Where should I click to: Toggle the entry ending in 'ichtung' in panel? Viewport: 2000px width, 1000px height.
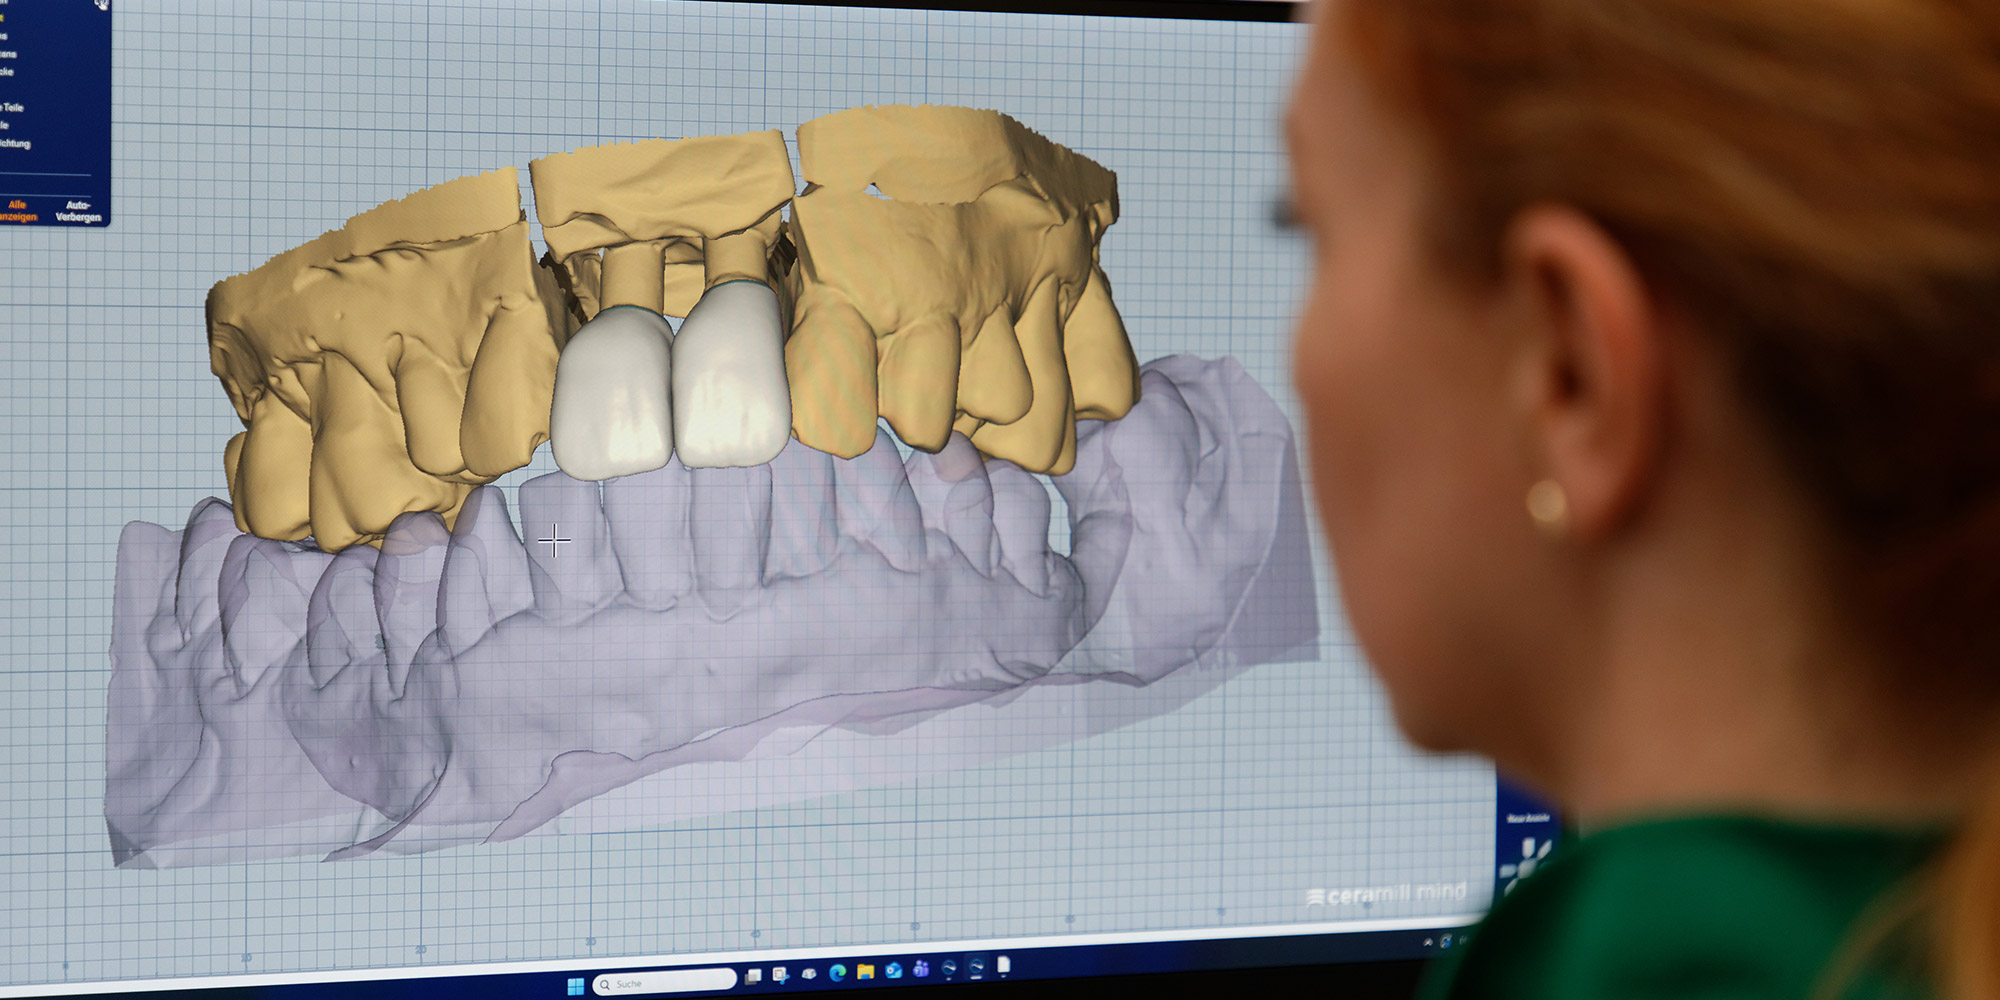point(15,144)
